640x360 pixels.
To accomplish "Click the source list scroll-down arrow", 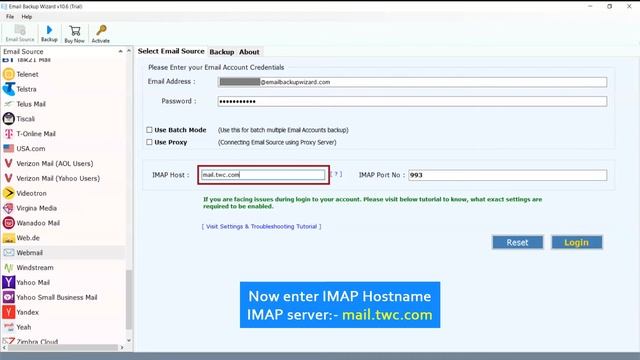I will pyautogui.click(x=129, y=340).
